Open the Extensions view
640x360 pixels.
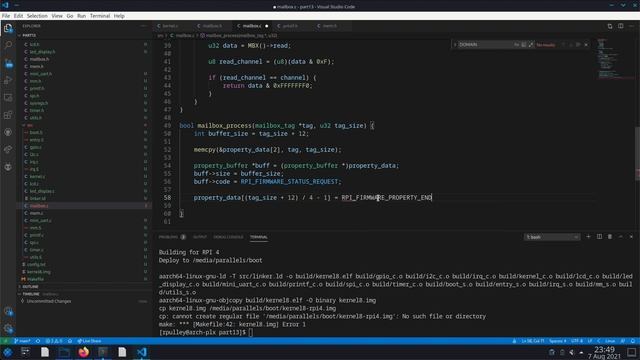(8, 115)
